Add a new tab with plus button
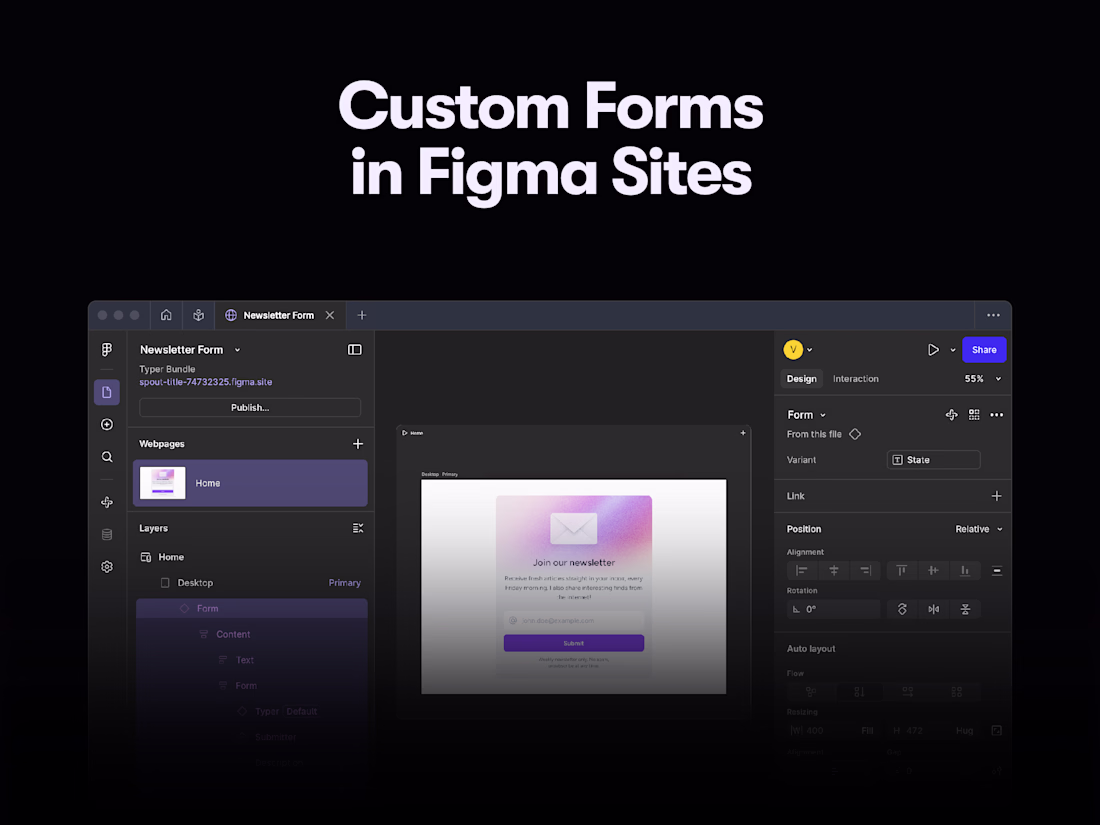 click(362, 316)
